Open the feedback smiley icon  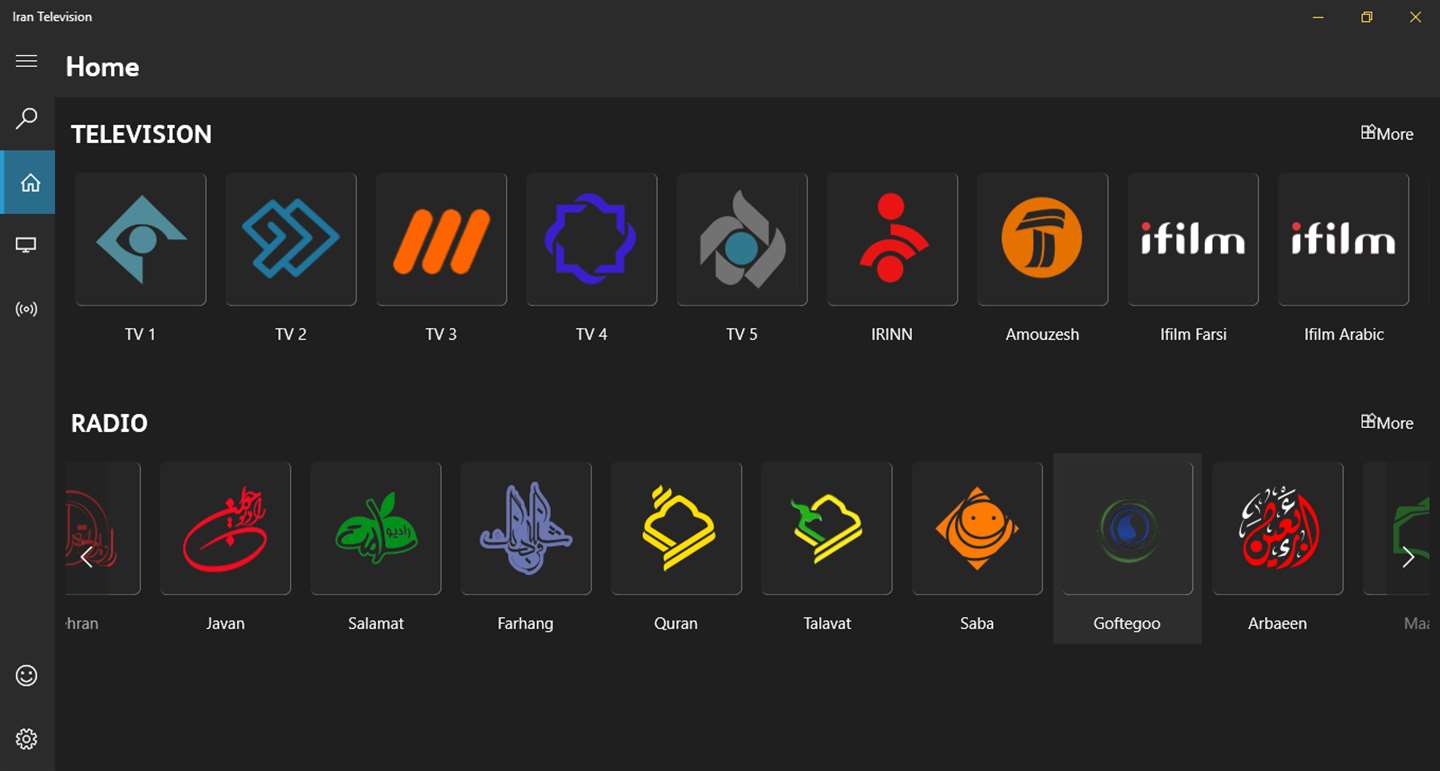point(27,676)
